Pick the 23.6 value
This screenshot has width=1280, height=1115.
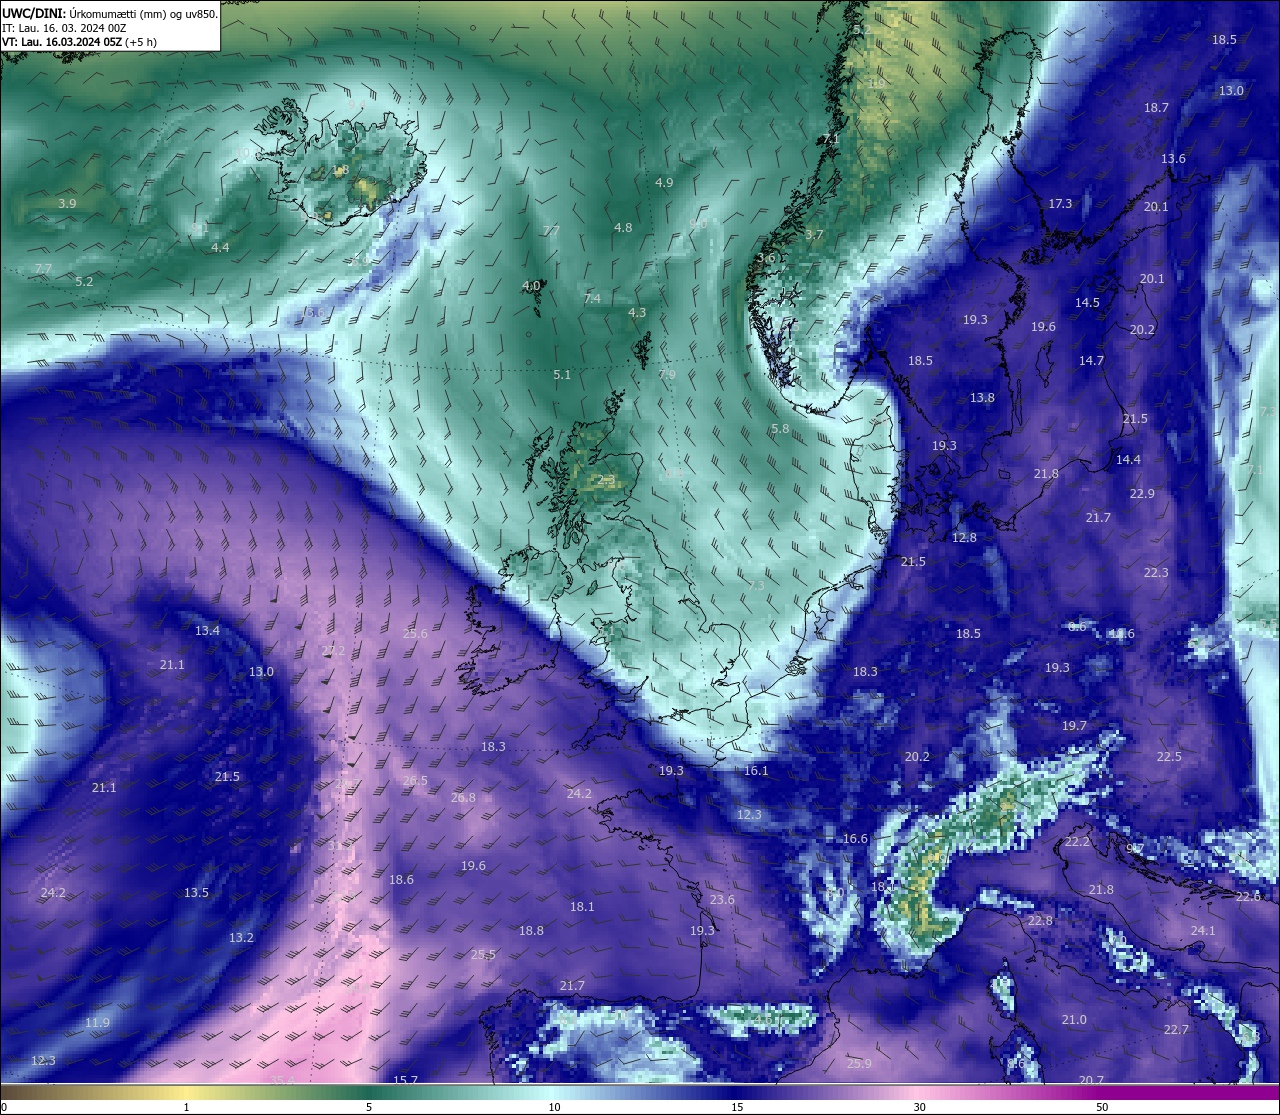pyautogui.click(x=722, y=900)
